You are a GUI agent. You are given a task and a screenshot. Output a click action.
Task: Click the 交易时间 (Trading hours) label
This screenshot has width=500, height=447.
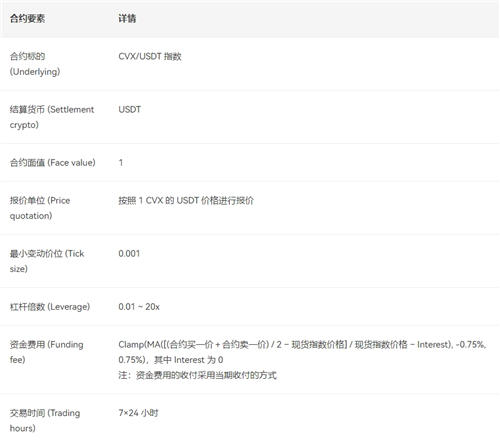click(45, 420)
